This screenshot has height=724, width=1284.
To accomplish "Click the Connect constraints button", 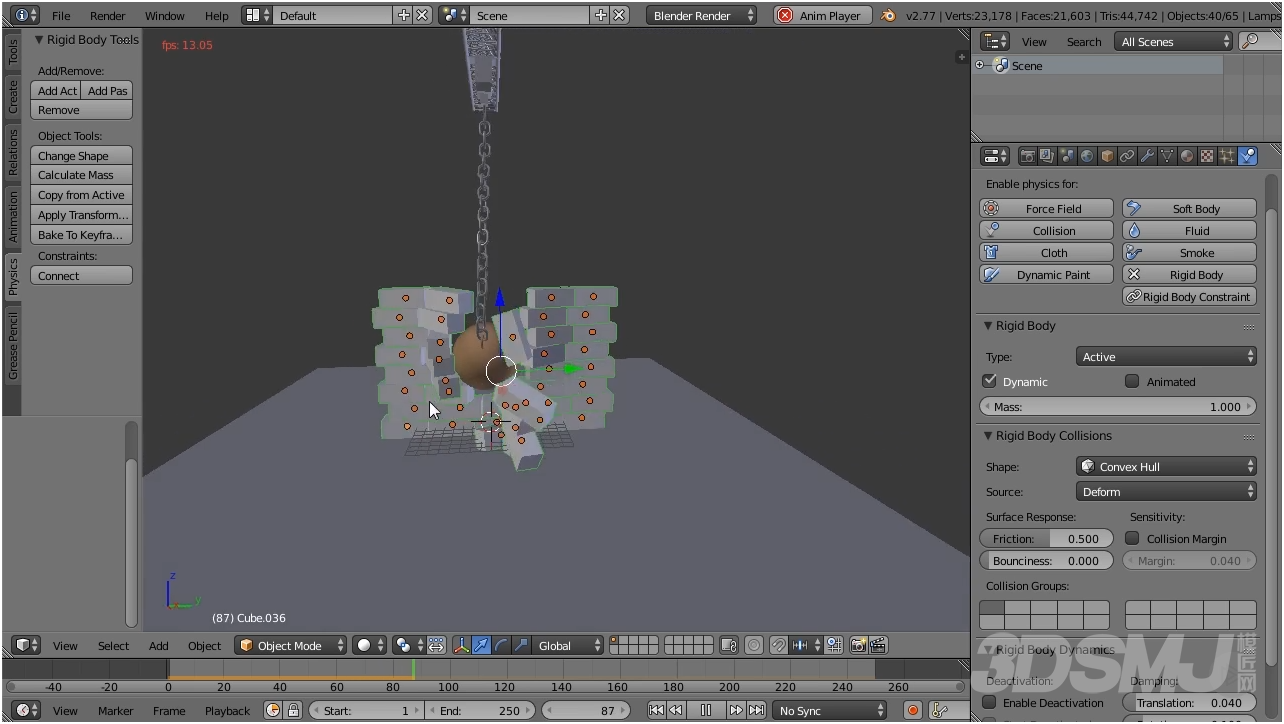I will click(x=82, y=276).
